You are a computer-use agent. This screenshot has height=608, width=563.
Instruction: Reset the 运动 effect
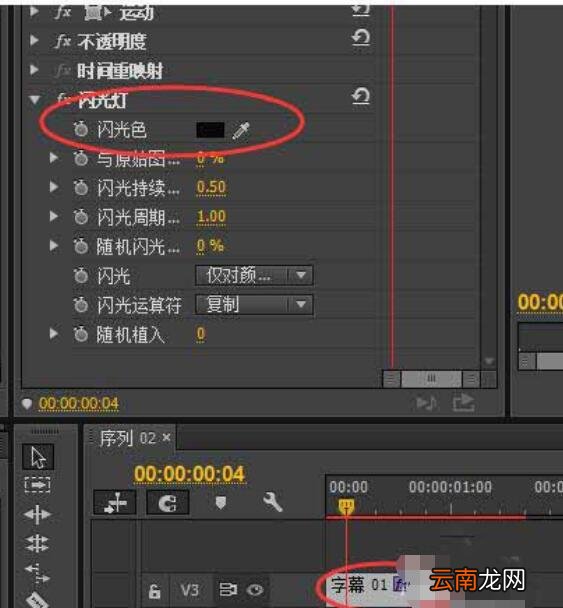tap(361, 10)
